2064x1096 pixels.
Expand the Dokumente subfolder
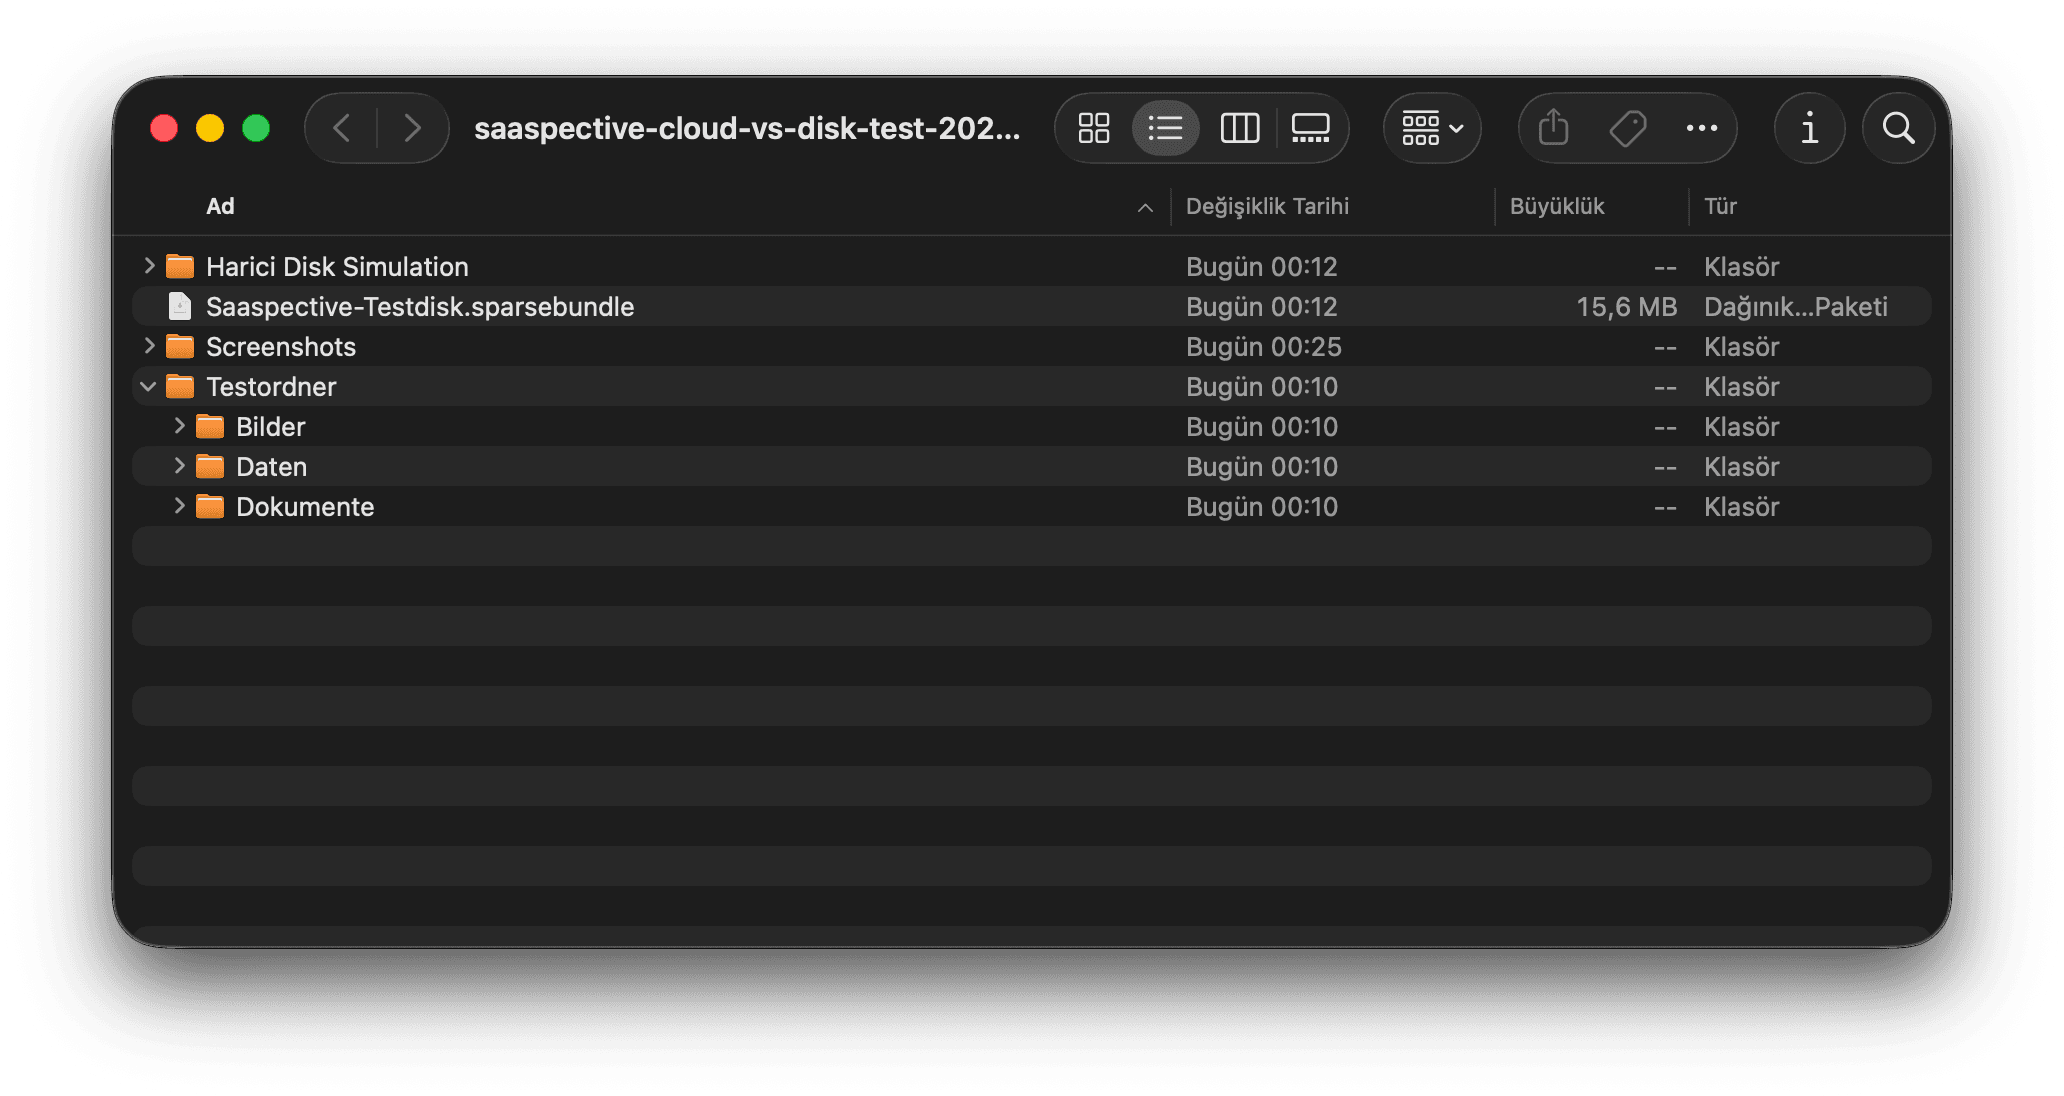pyautogui.click(x=179, y=506)
